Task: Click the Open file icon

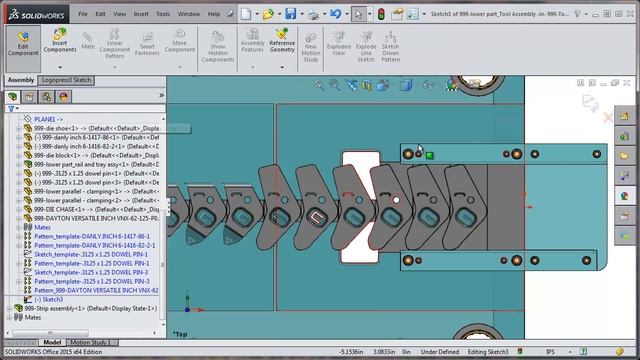Action: coord(268,14)
